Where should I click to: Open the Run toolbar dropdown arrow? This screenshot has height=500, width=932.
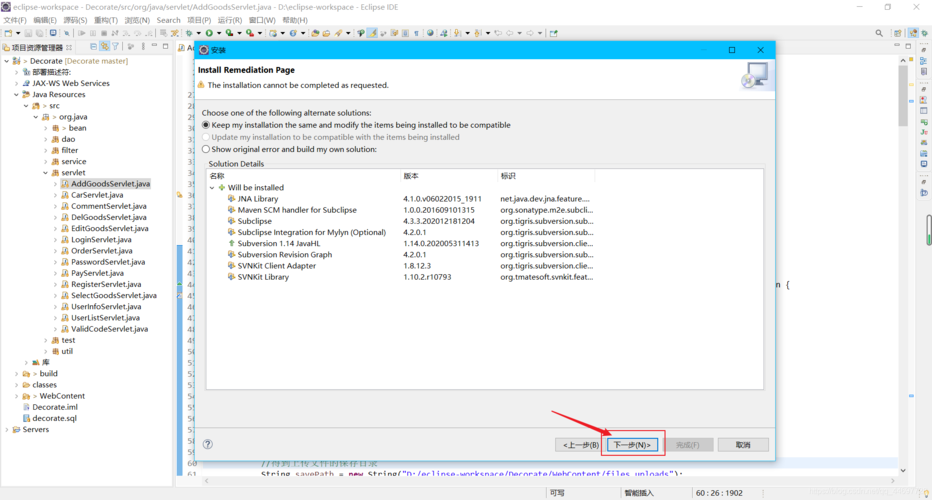point(219,33)
